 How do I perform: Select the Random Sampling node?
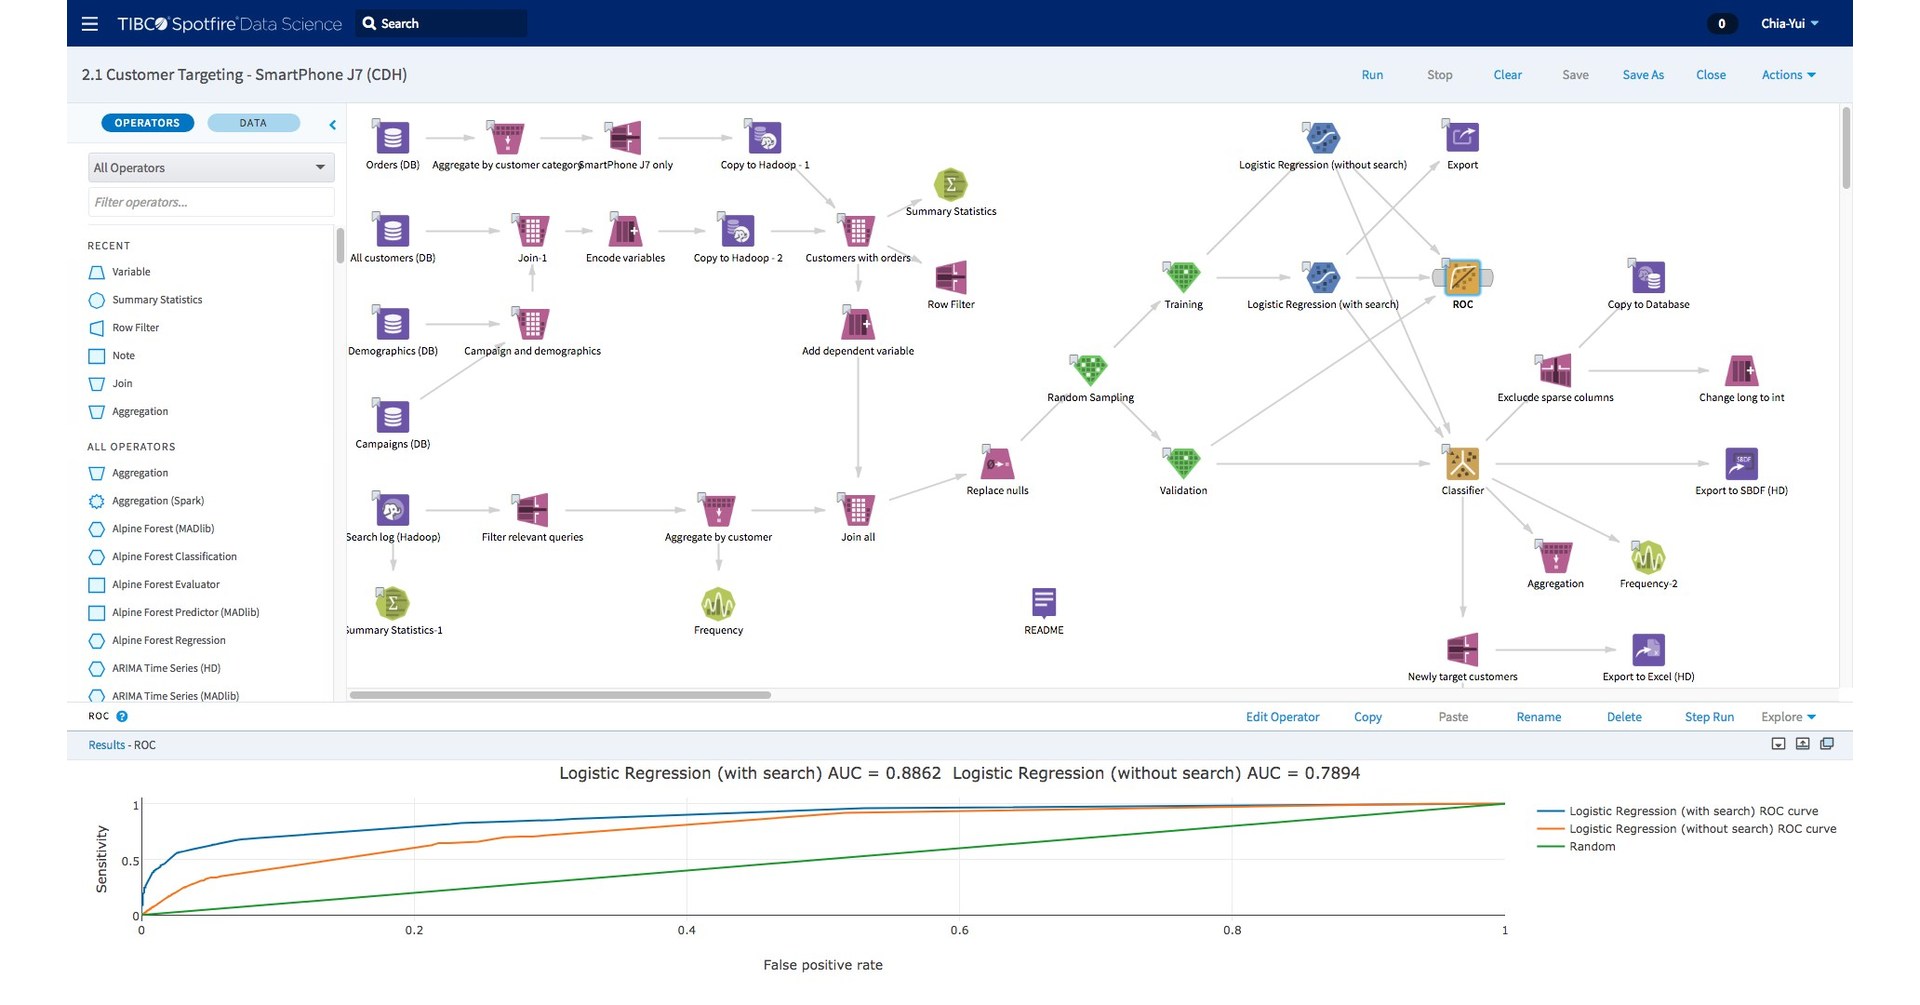point(1090,370)
